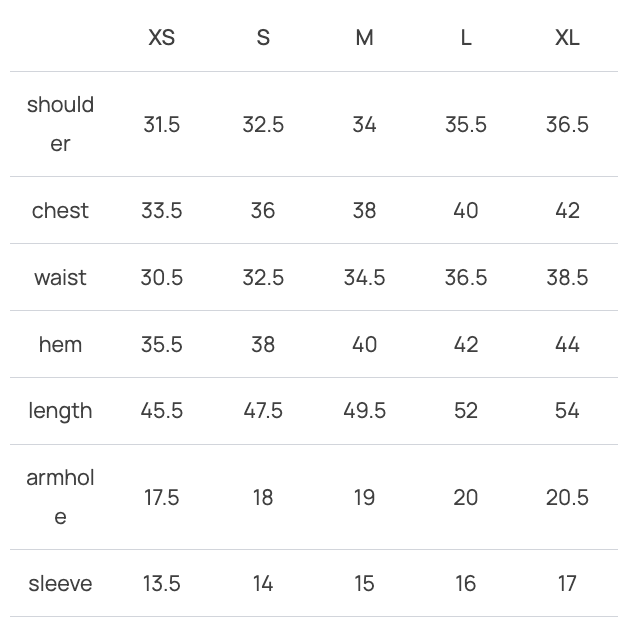Select the S size column header

click(263, 38)
